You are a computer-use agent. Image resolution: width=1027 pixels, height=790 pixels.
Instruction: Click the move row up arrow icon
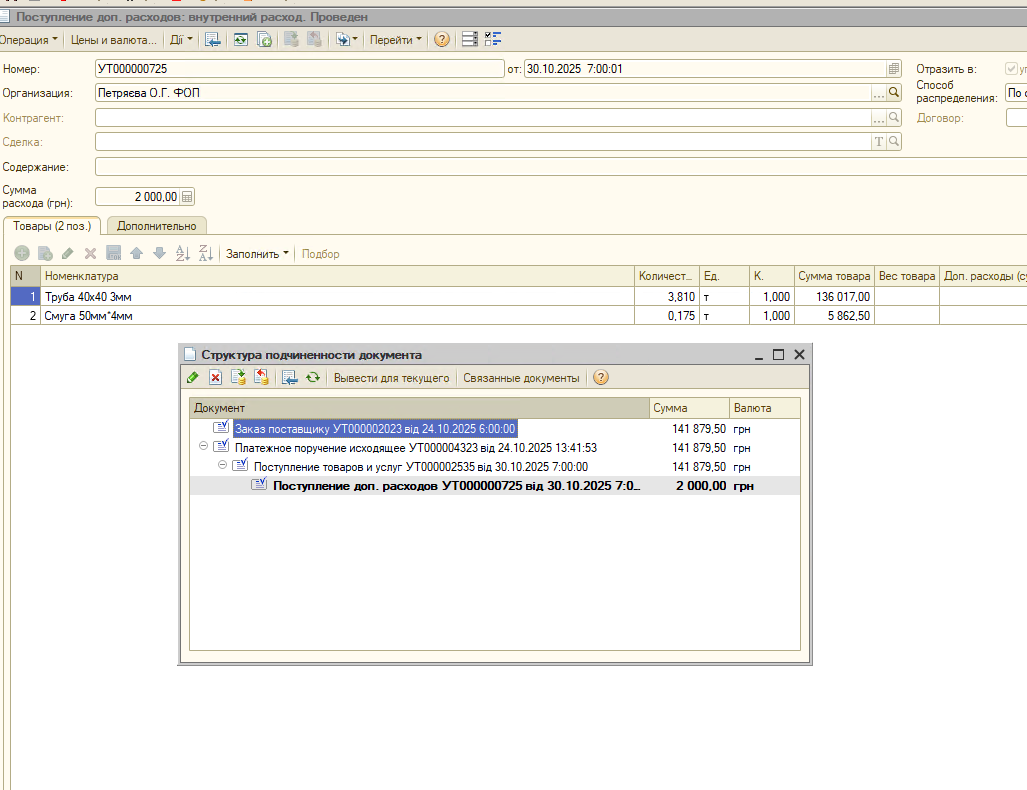(136, 254)
